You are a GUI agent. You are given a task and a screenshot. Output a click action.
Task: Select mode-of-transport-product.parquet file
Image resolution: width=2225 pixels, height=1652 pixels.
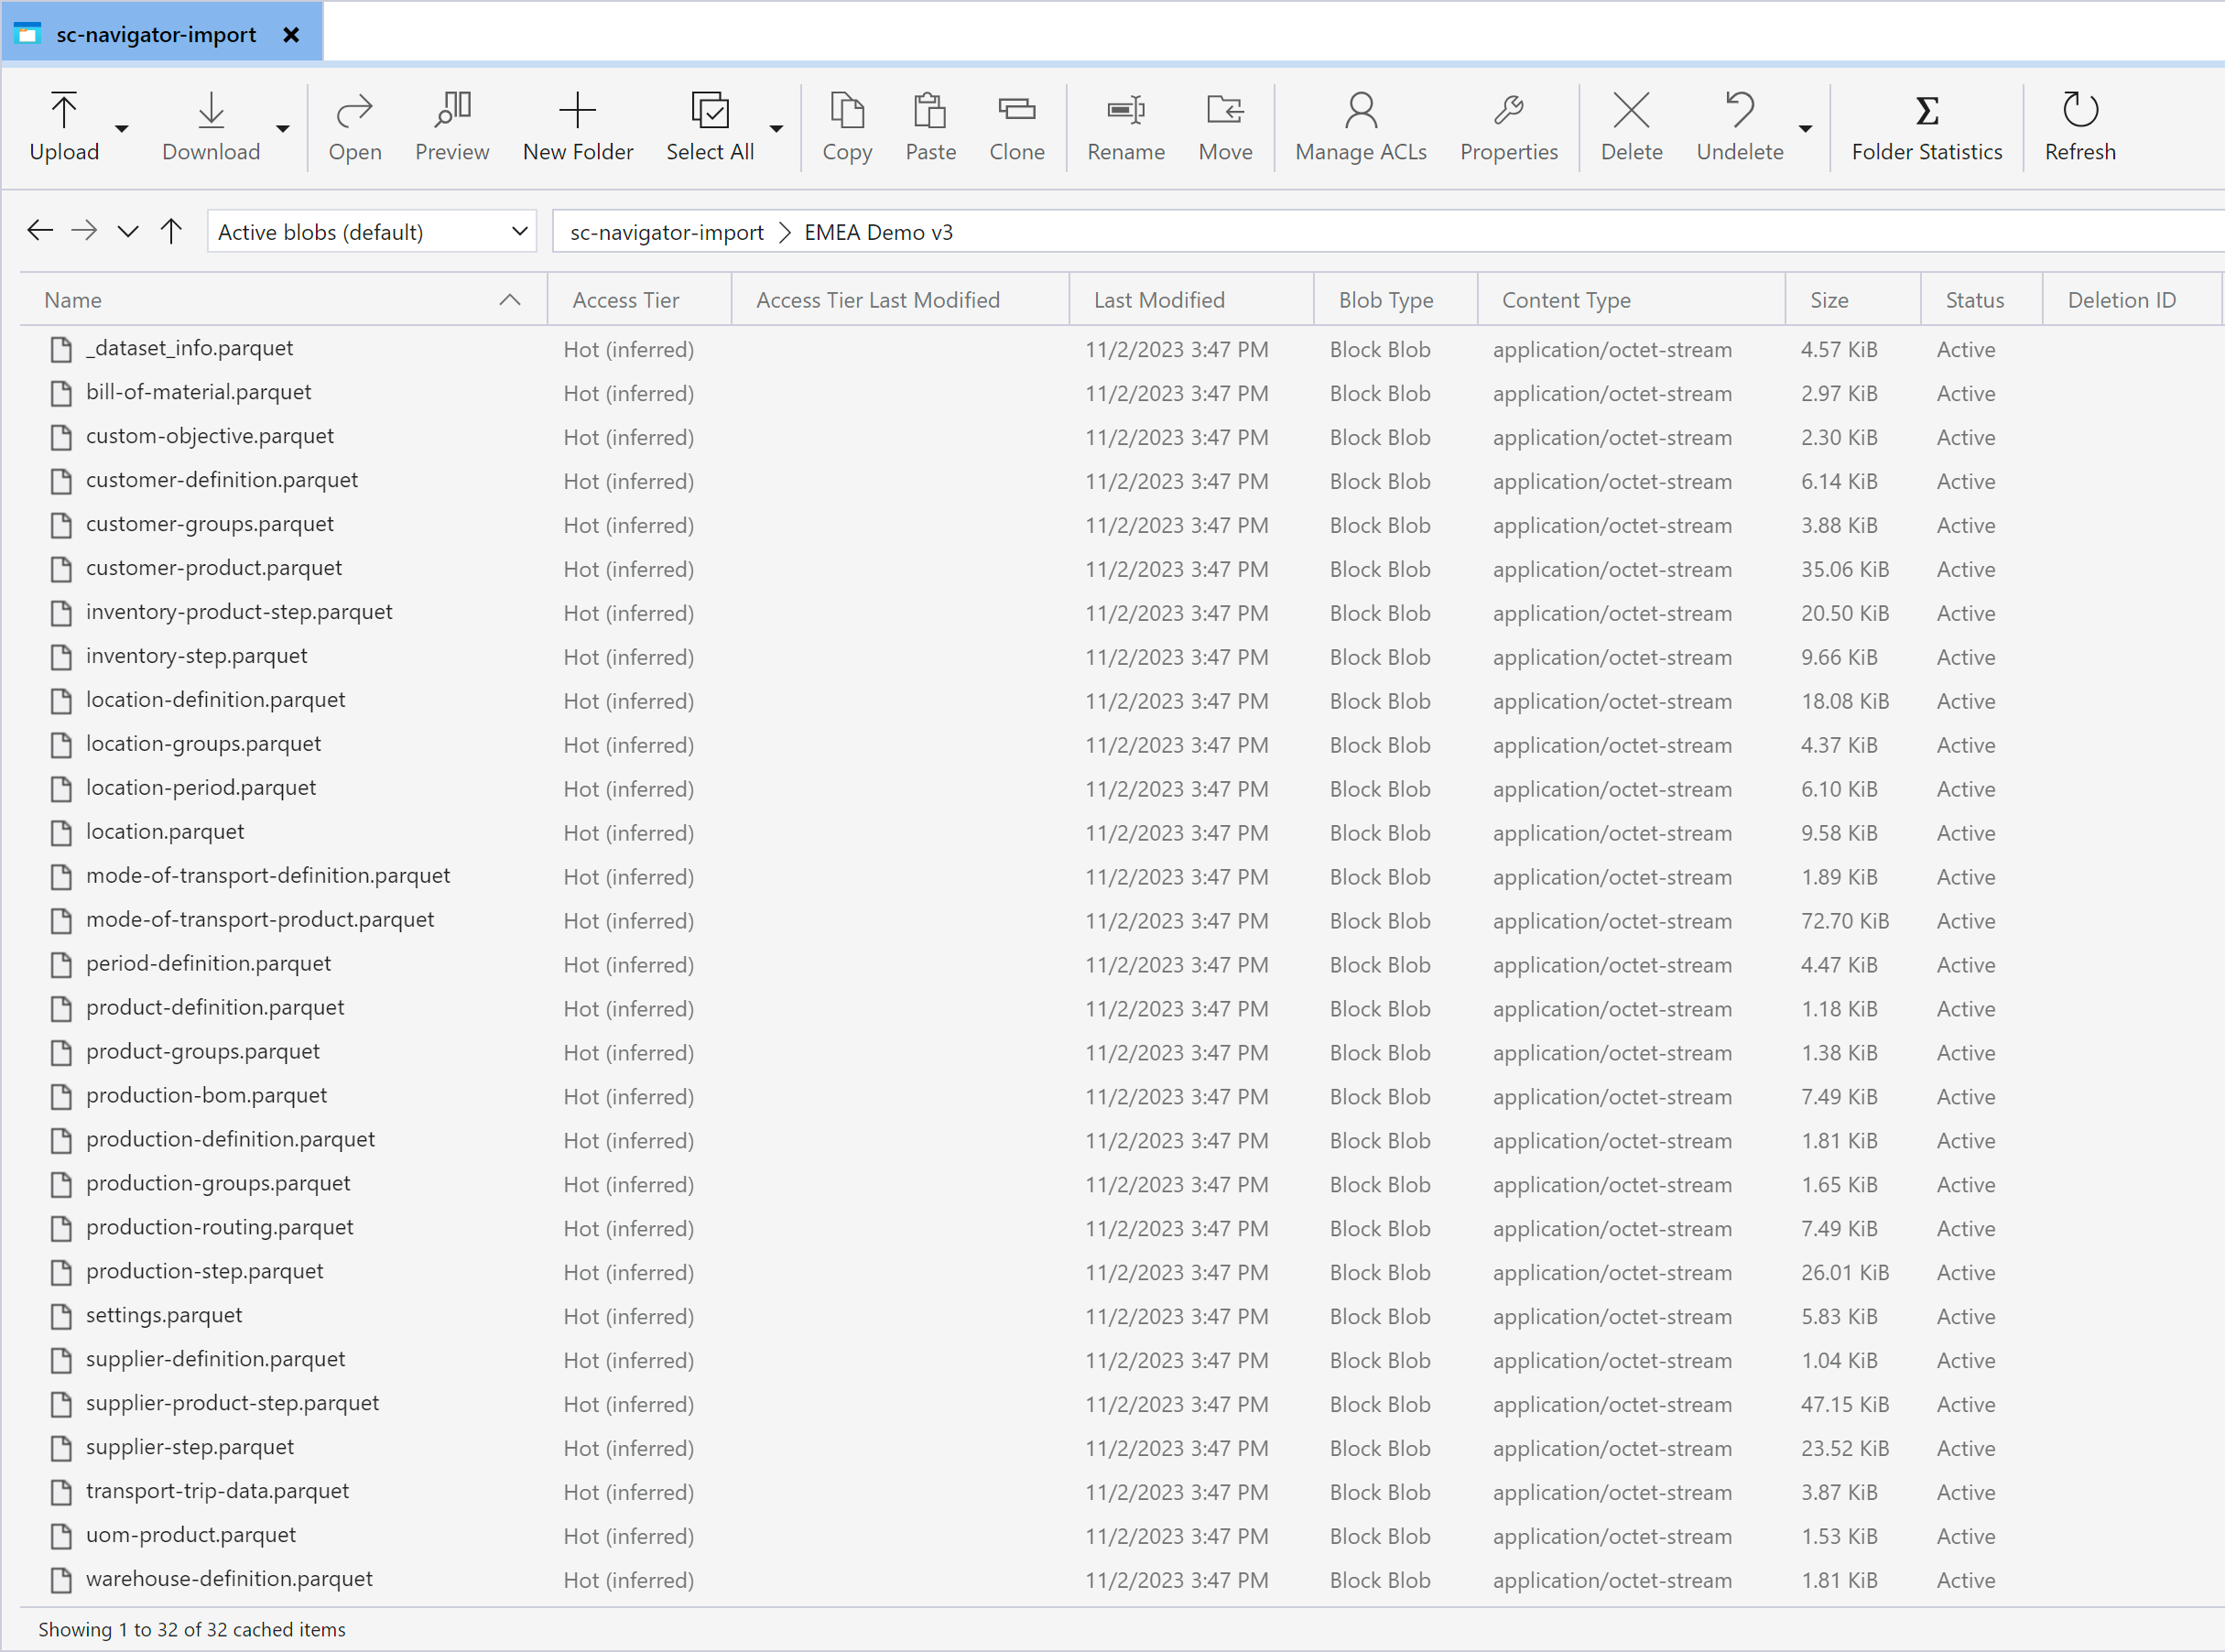click(260, 919)
